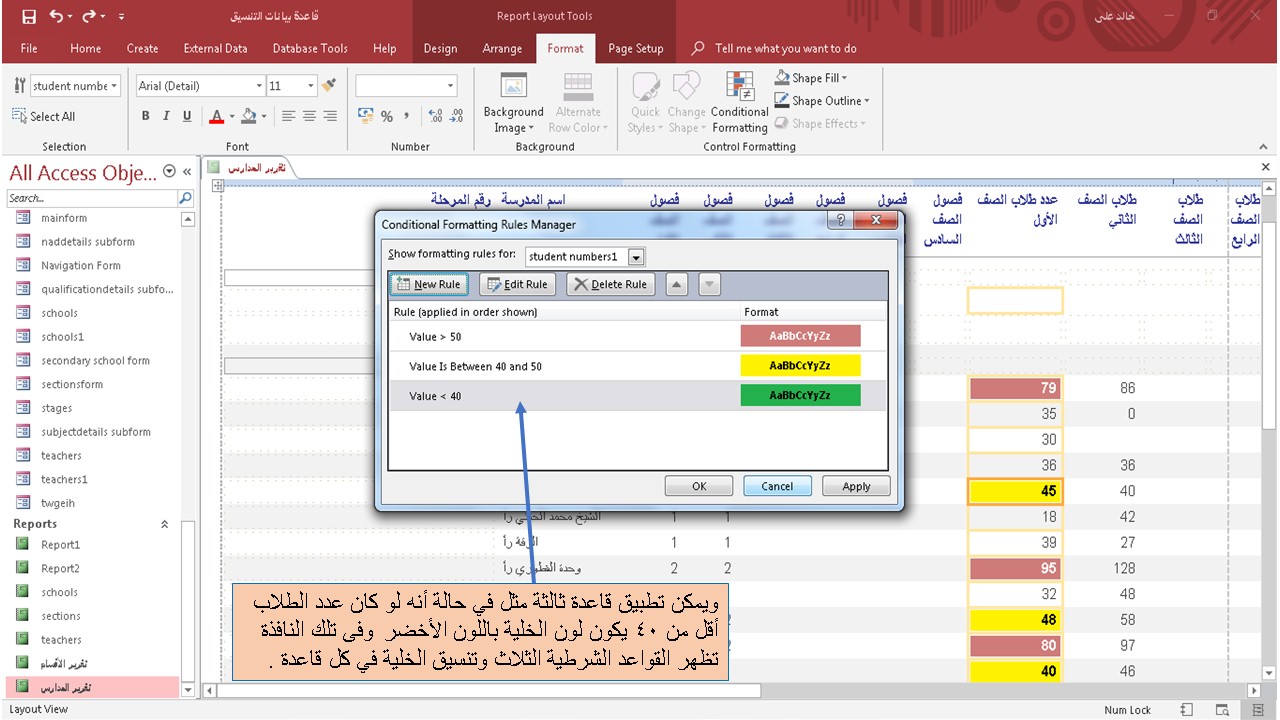Screen dimensions: 1280x720
Task: Apply currency number format
Action: pos(365,116)
